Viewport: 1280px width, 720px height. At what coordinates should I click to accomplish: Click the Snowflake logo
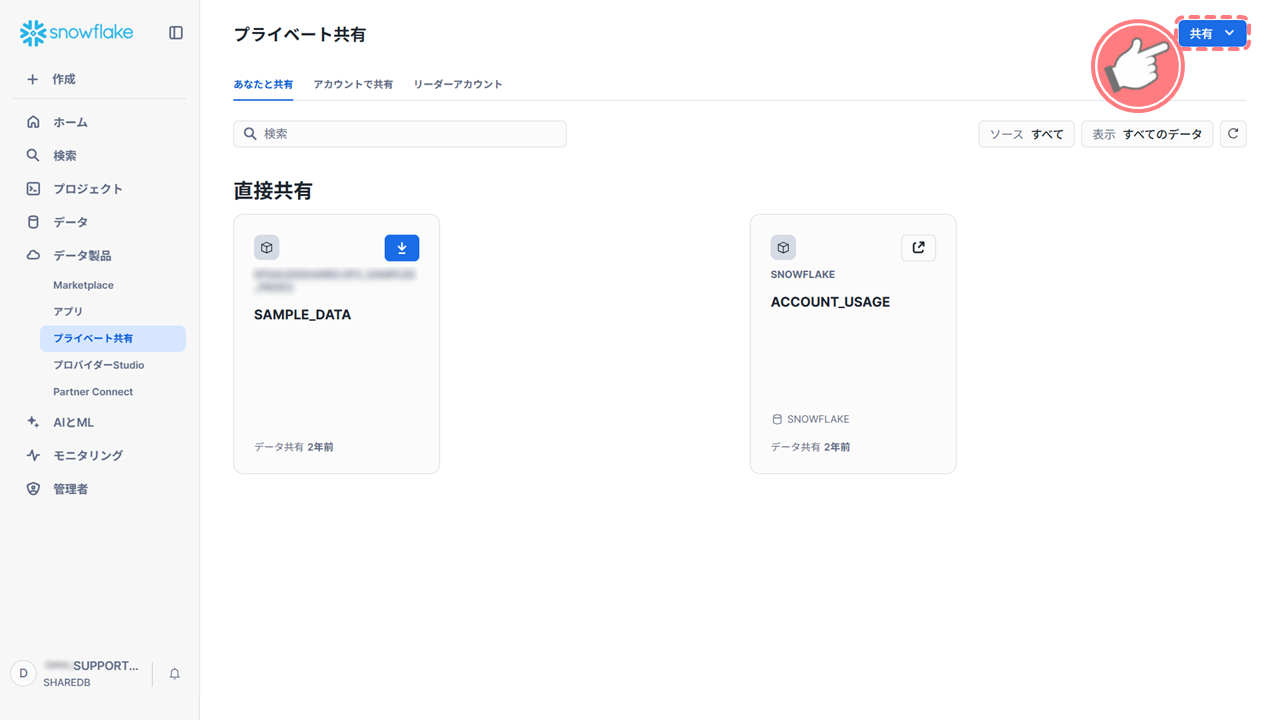[76, 33]
